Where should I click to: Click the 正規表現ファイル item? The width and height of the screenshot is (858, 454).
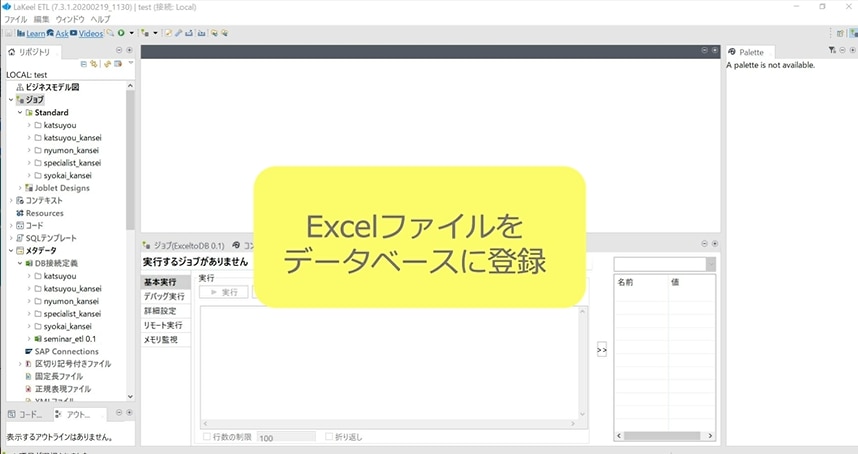click(63, 389)
